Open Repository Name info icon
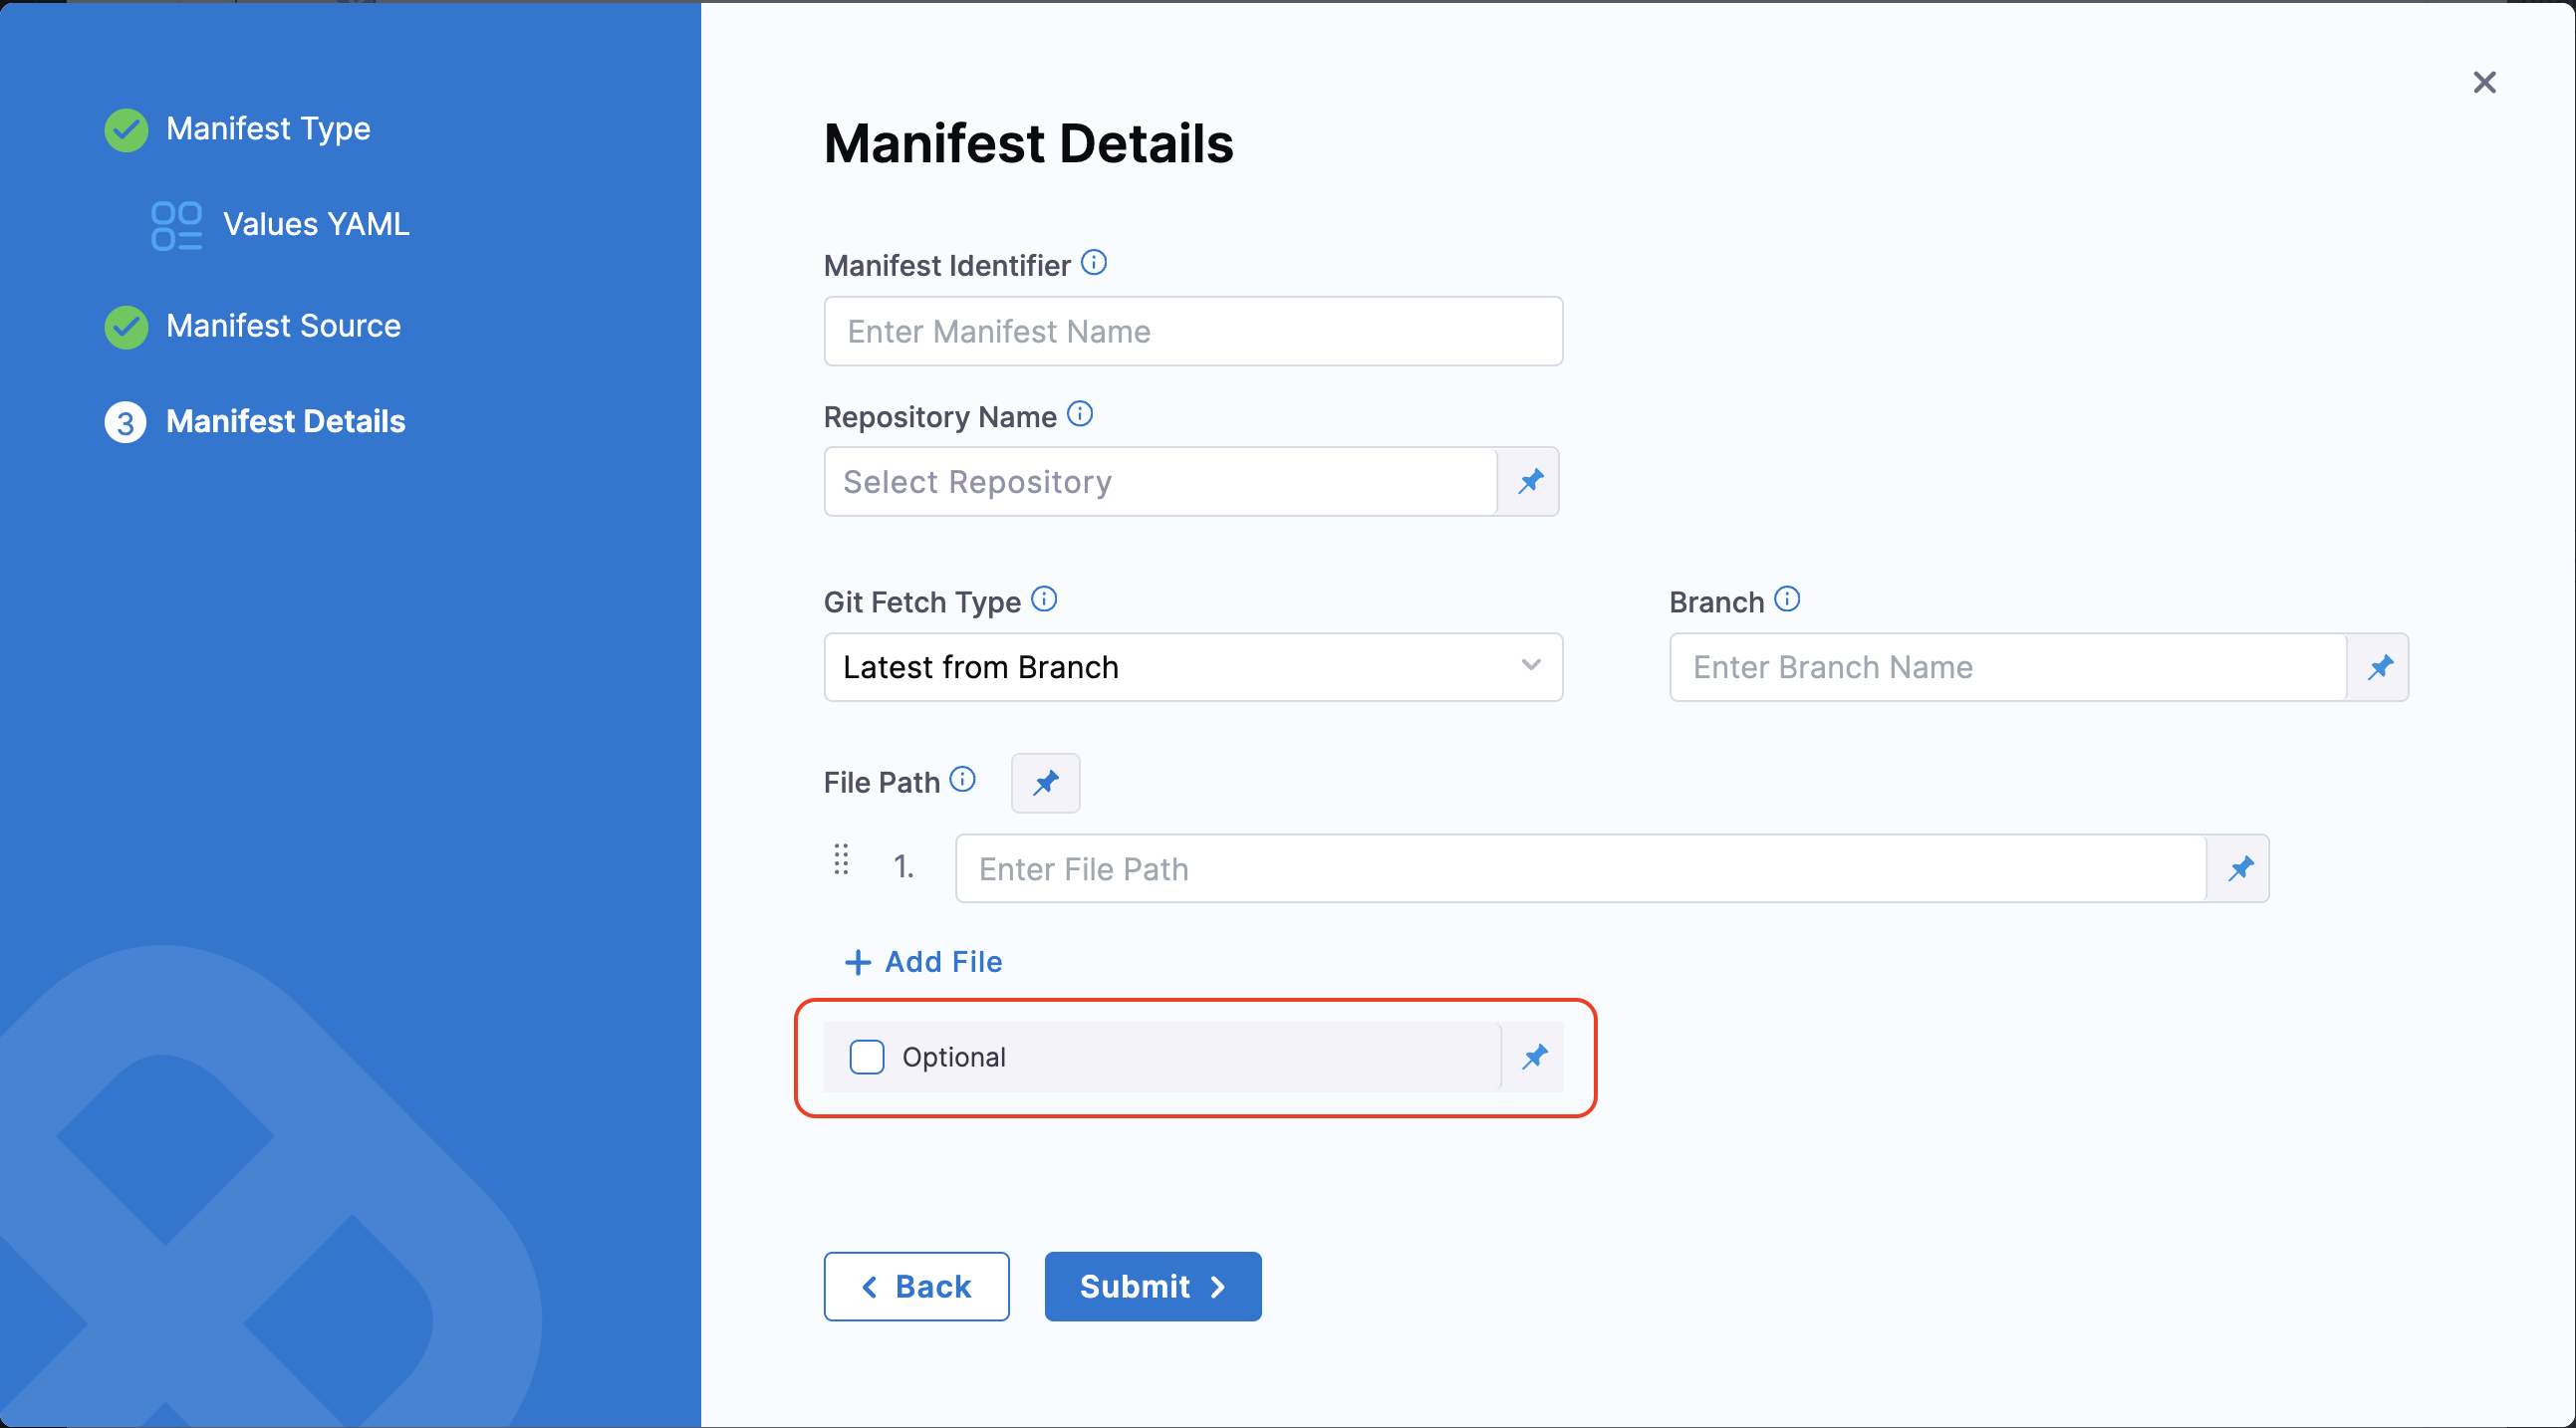Viewport: 2576px width, 1428px height. click(x=1080, y=414)
